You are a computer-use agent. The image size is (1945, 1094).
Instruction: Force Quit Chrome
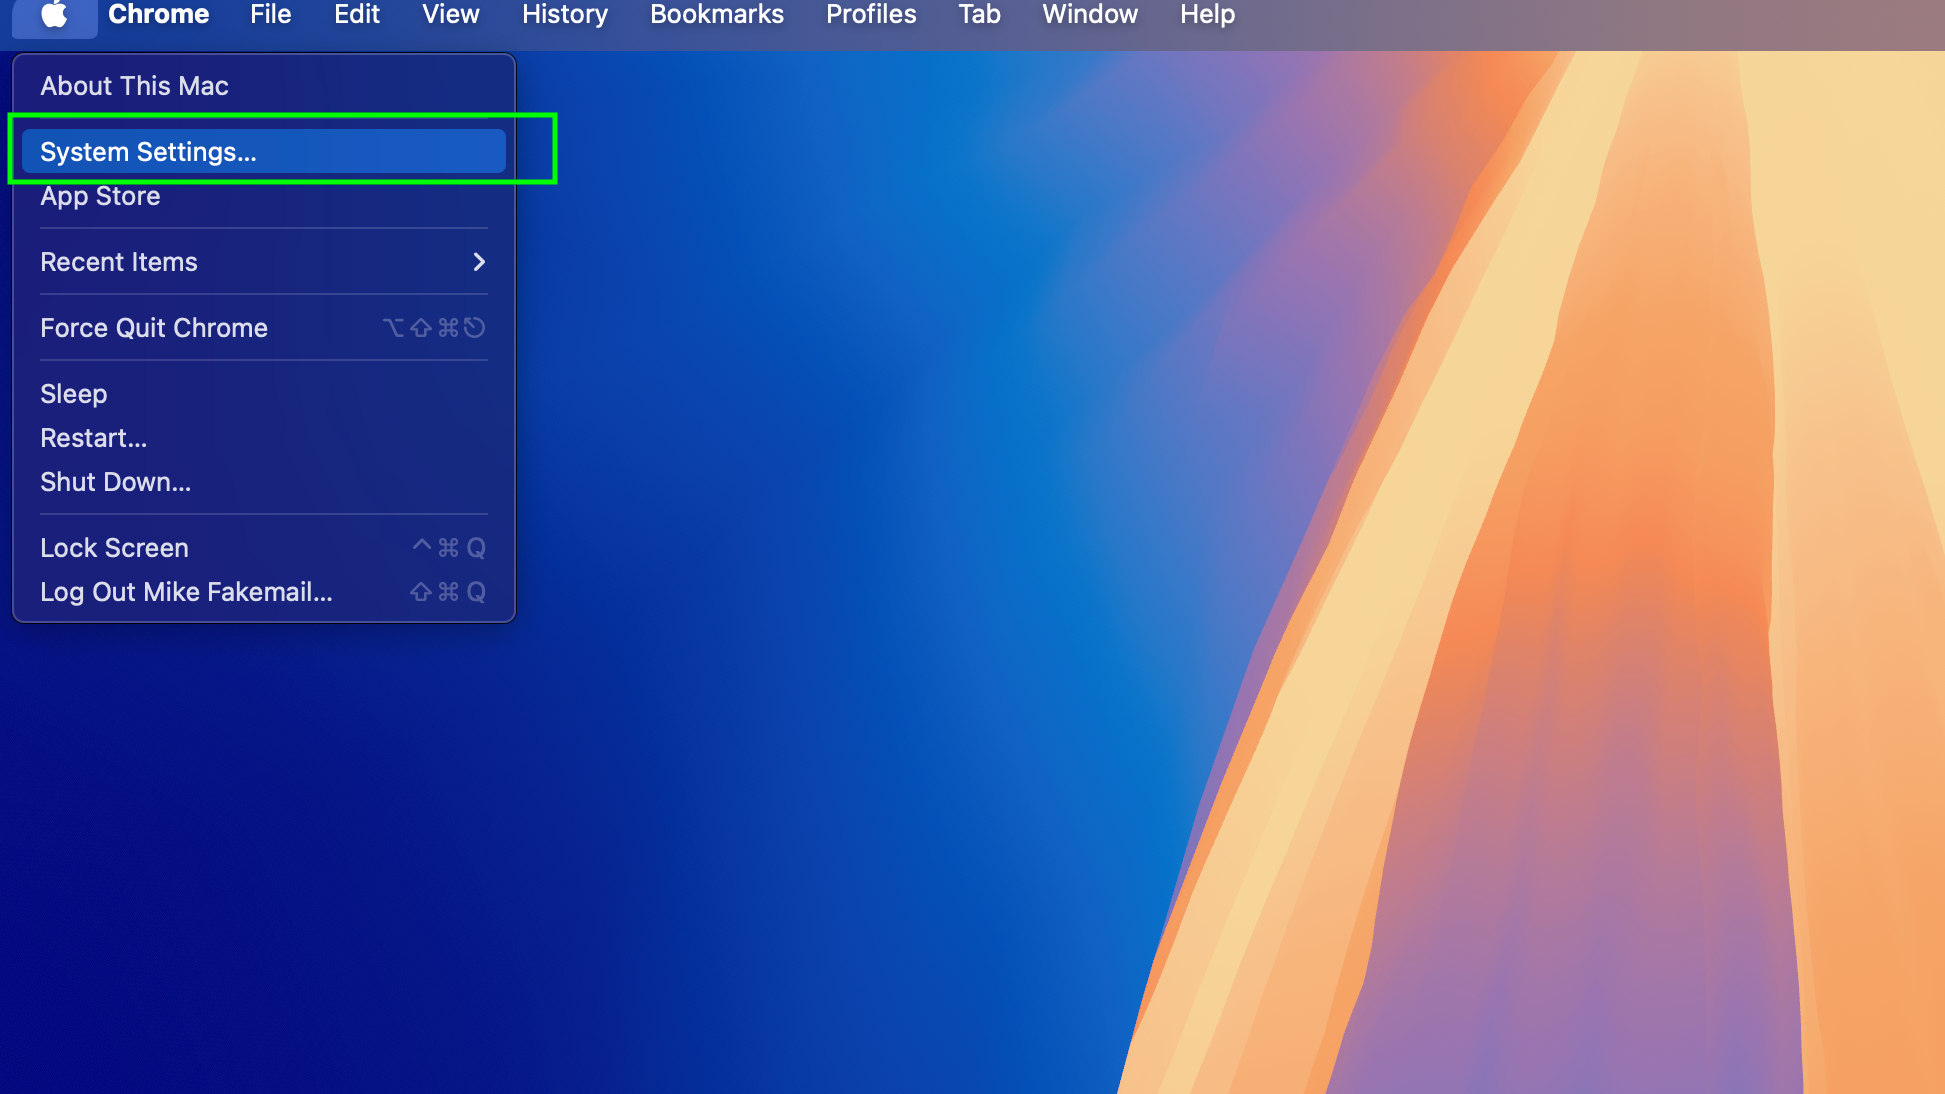click(153, 327)
